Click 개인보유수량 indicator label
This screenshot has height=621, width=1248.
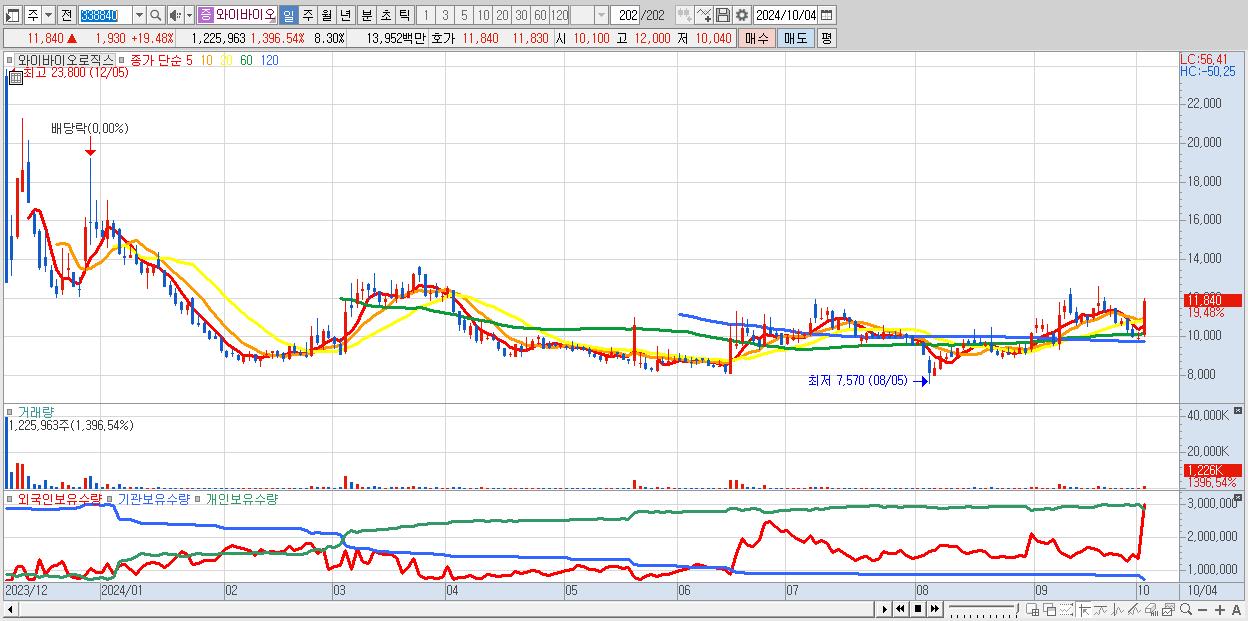(241, 498)
